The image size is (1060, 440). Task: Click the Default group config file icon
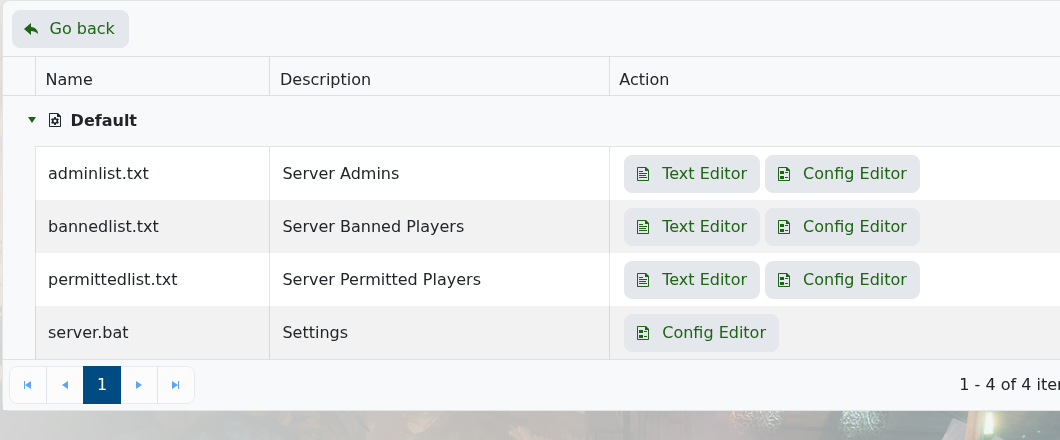(x=55, y=120)
